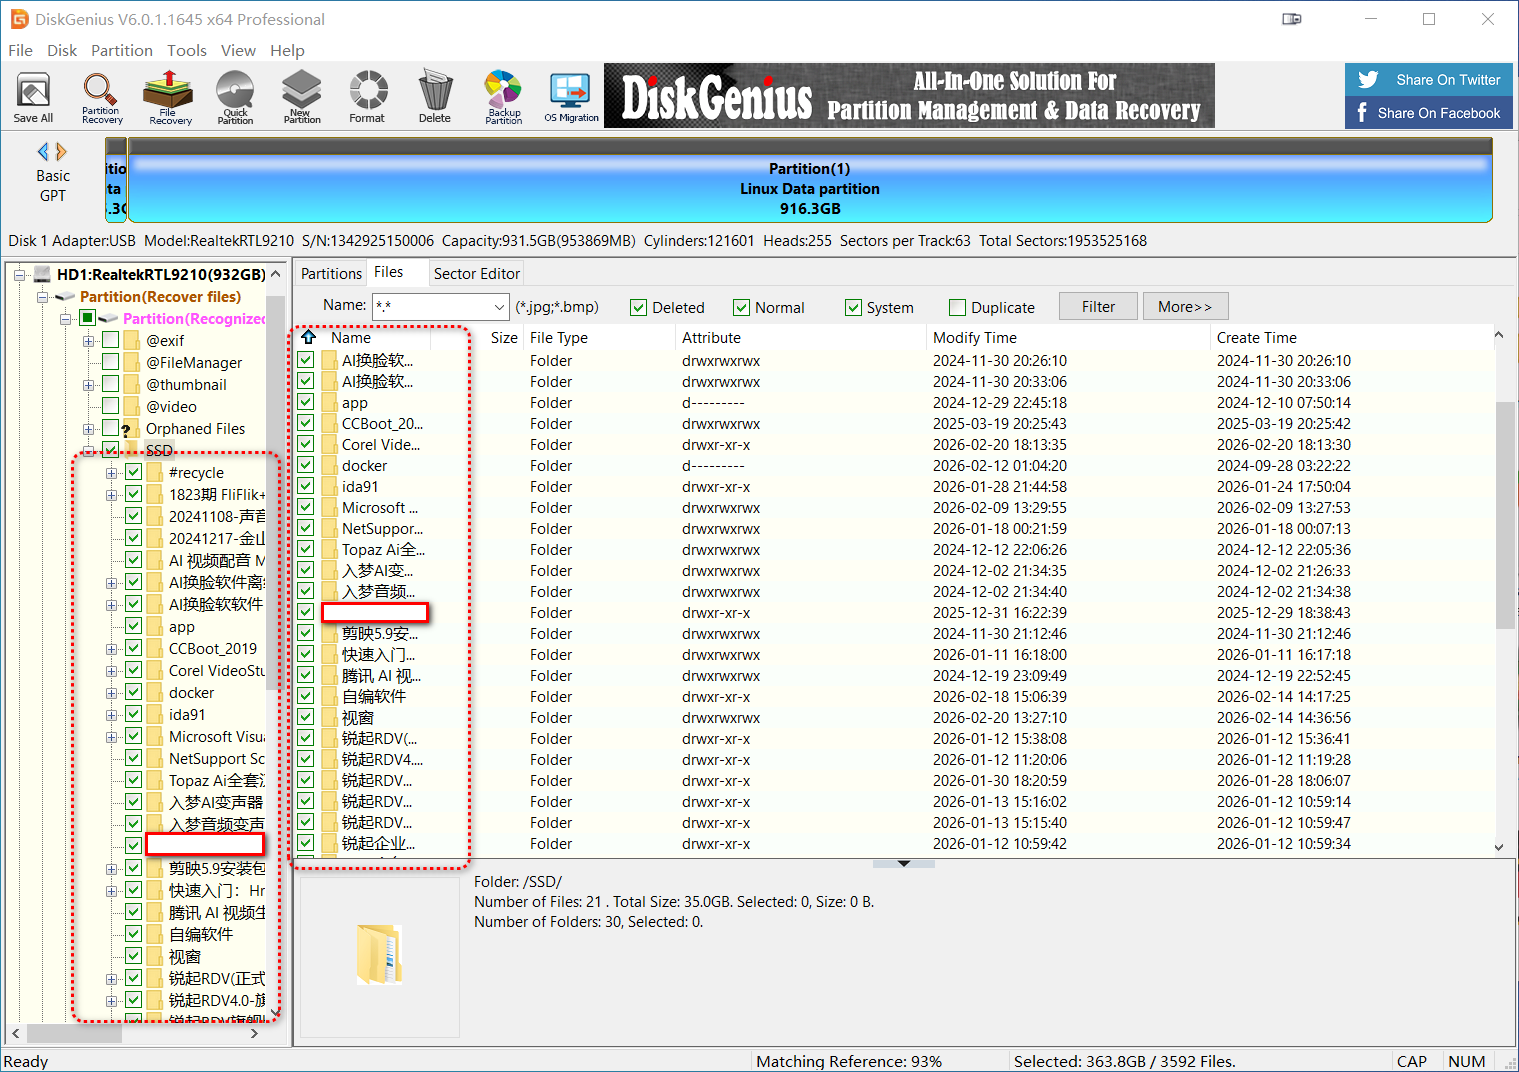Open the Backup Partition tool
This screenshot has width=1519, height=1072.
(503, 97)
